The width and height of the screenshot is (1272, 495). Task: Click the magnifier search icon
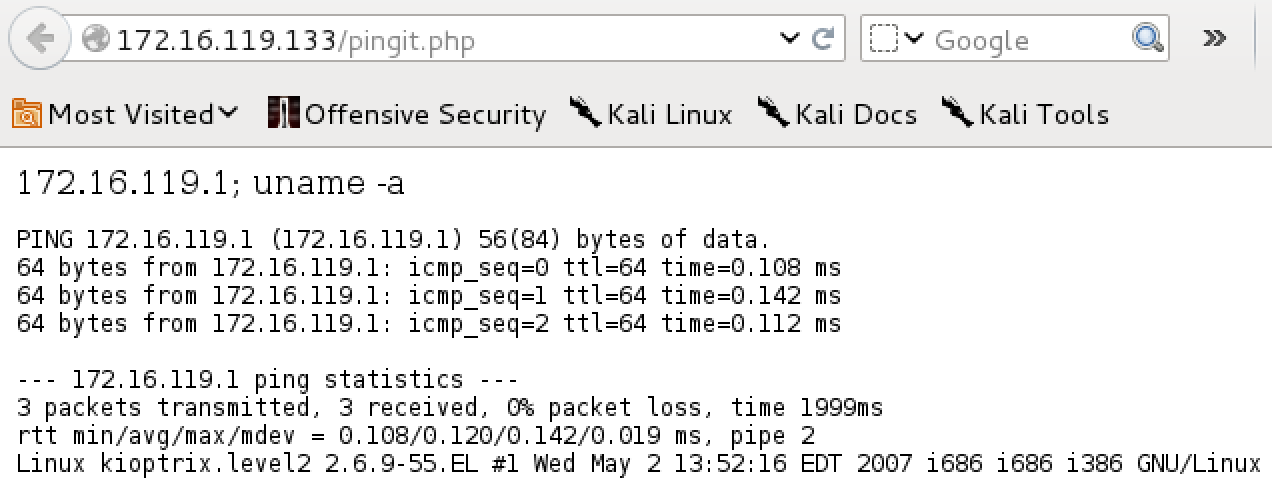(1146, 39)
